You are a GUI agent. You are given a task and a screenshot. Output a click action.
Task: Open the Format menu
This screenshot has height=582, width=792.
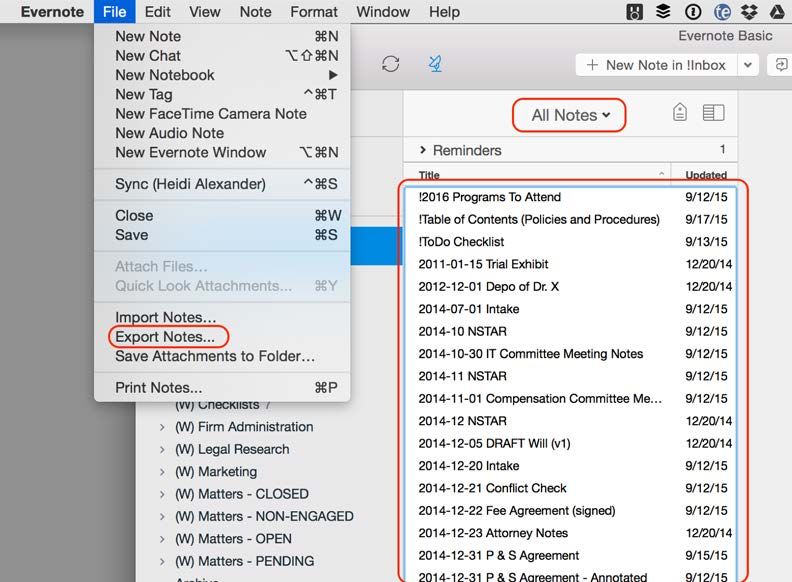(314, 12)
